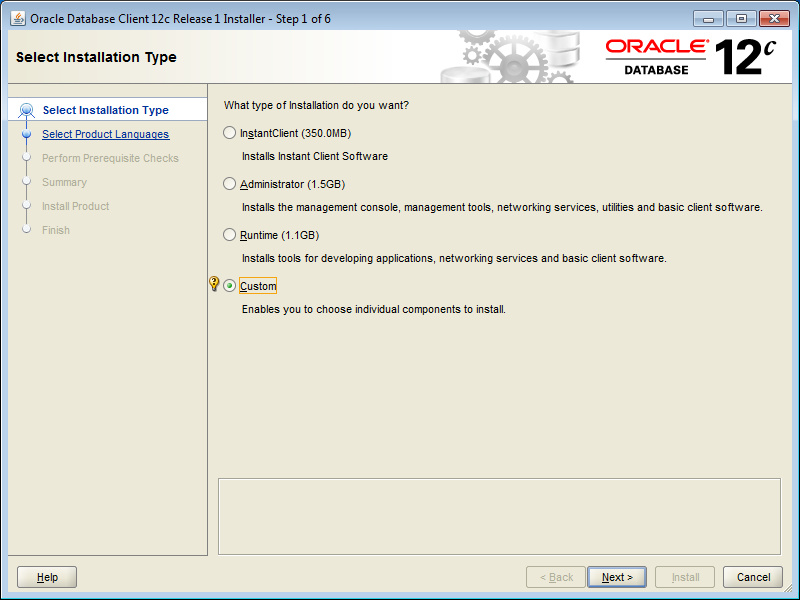Click the installer icon in the title bar
Viewport: 800px width, 600px height.
[x=16, y=18]
